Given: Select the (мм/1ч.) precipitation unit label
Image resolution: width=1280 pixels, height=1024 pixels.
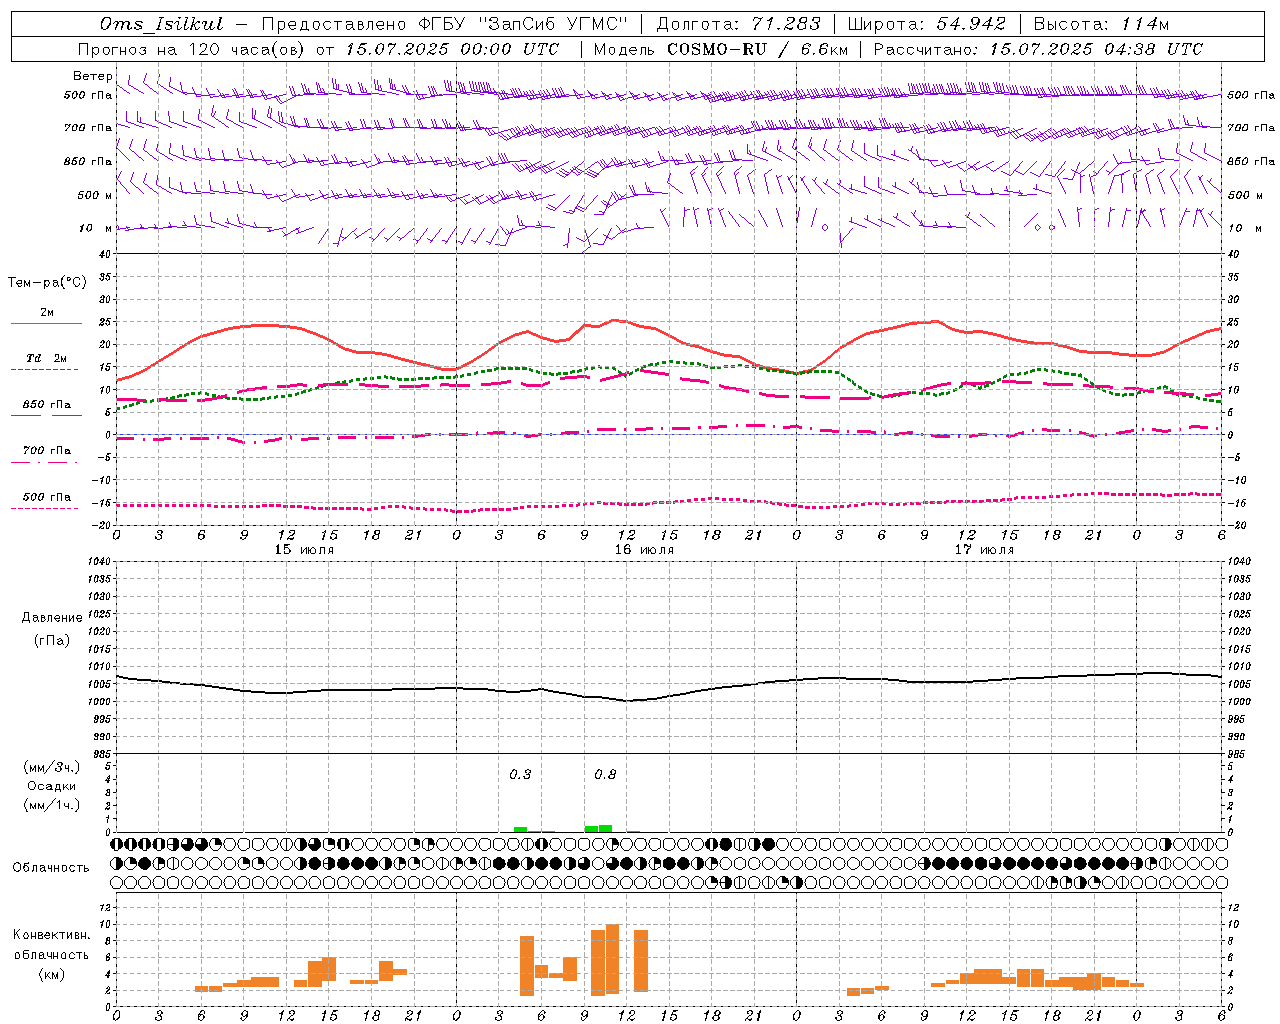Looking at the screenshot, I should click(51, 805).
